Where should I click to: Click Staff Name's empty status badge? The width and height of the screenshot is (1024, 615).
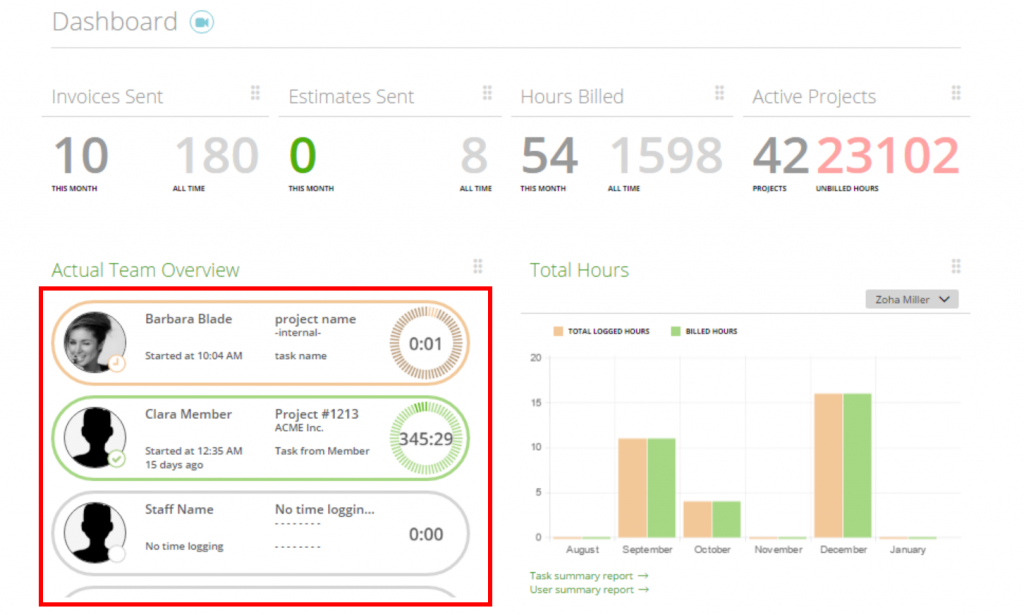point(117,554)
